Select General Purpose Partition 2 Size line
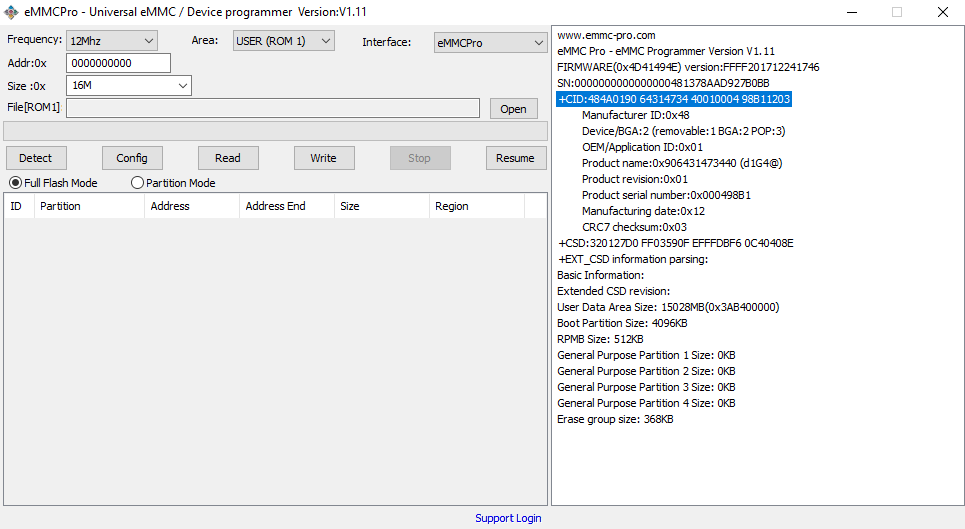The width and height of the screenshot is (965, 529). click(x=646, y=371)
